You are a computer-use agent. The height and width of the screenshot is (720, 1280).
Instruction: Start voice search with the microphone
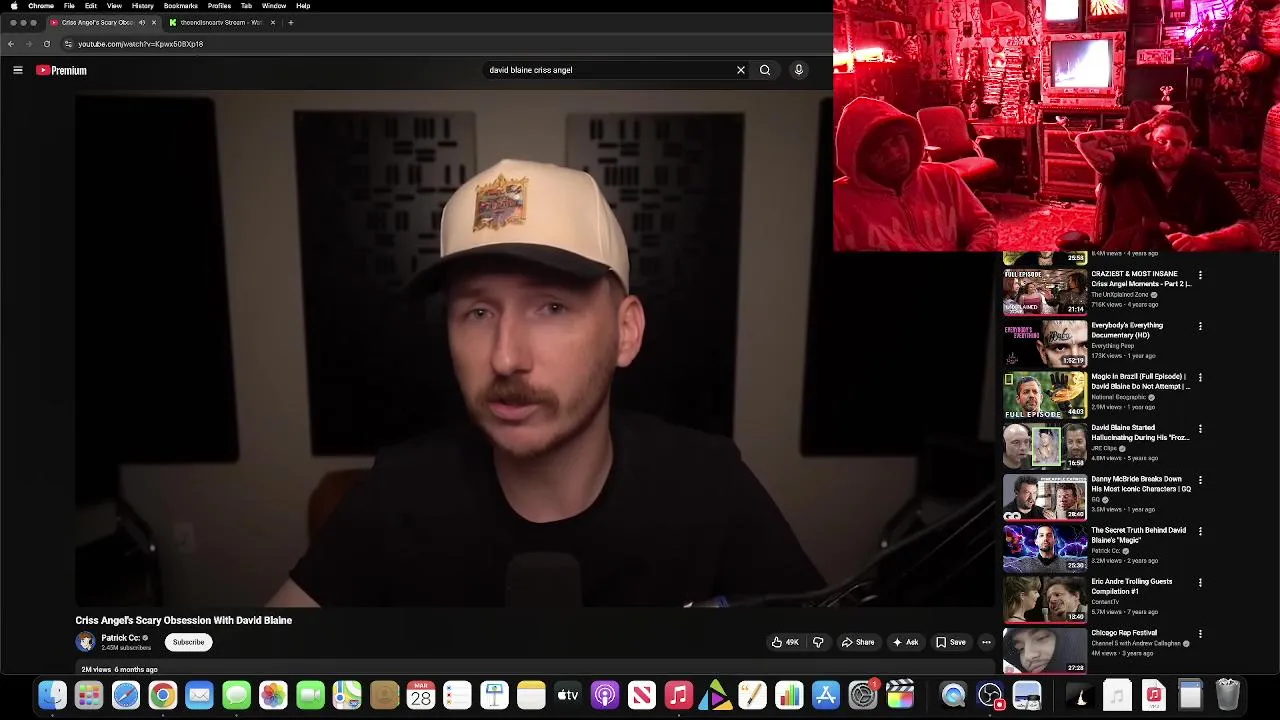[798, 70]
